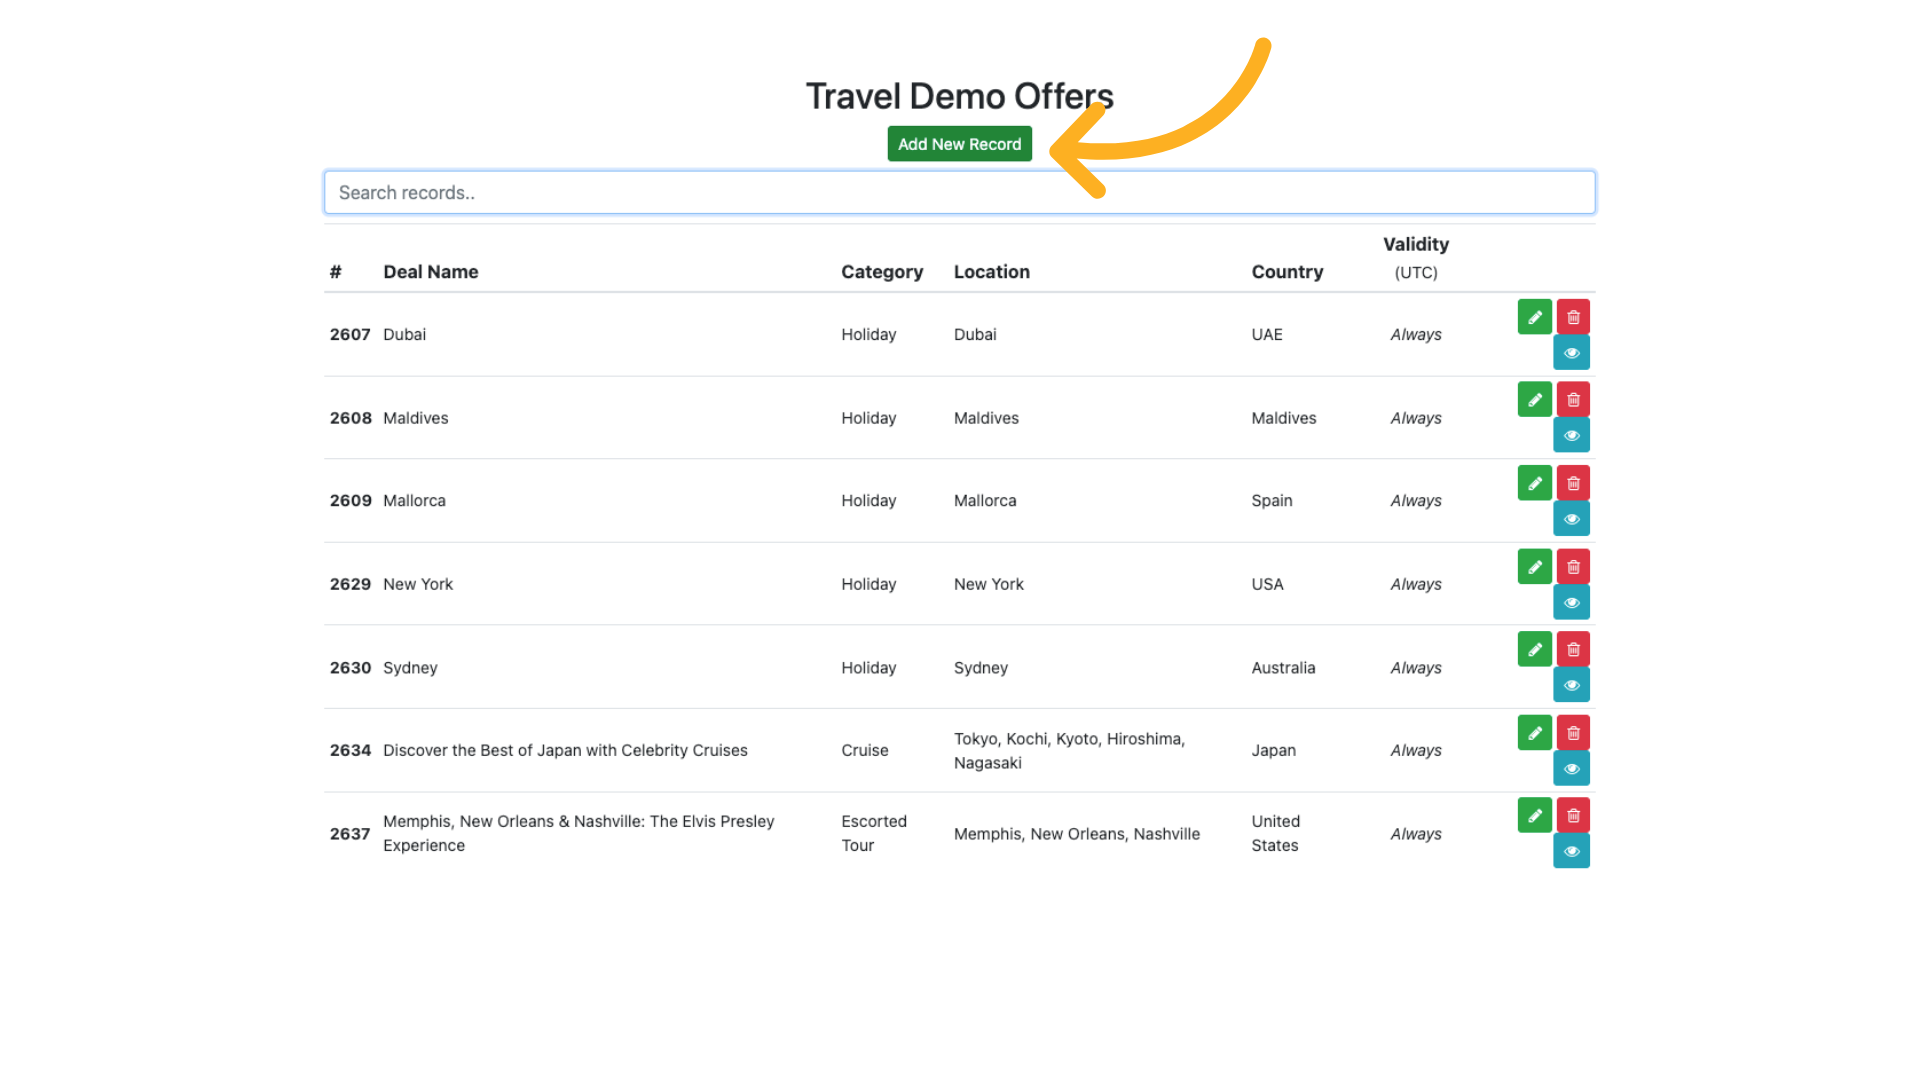View the Dubai offer via eye icon
This screenshot has height=1080, width=1920.
pyautogui.click(x=1571, y=353)
